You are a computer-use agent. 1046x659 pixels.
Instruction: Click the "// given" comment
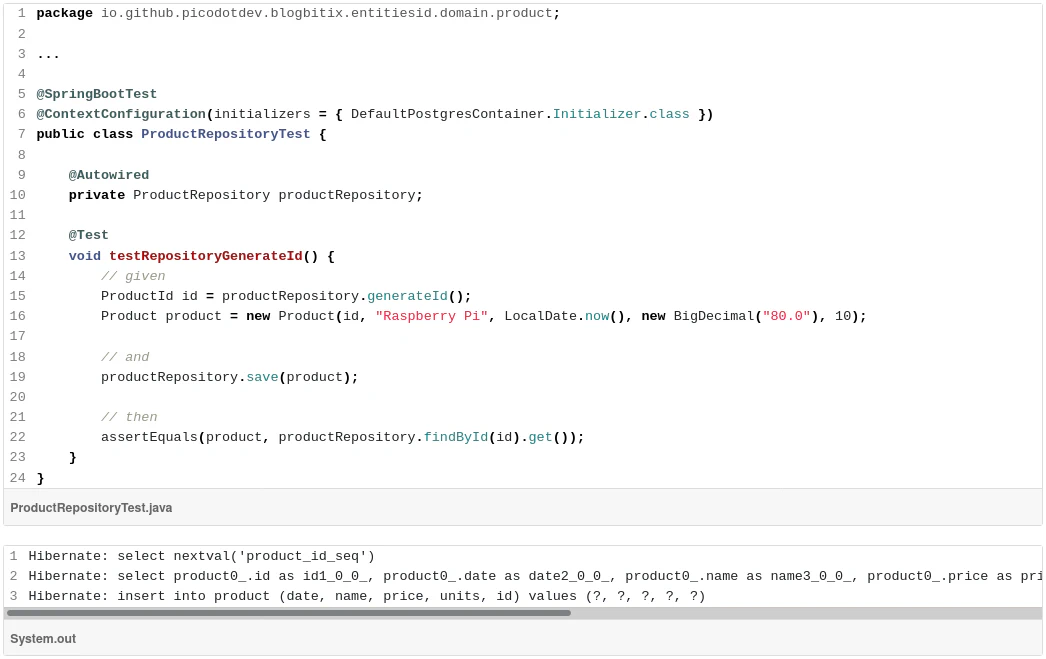click(x=133, y=276)
